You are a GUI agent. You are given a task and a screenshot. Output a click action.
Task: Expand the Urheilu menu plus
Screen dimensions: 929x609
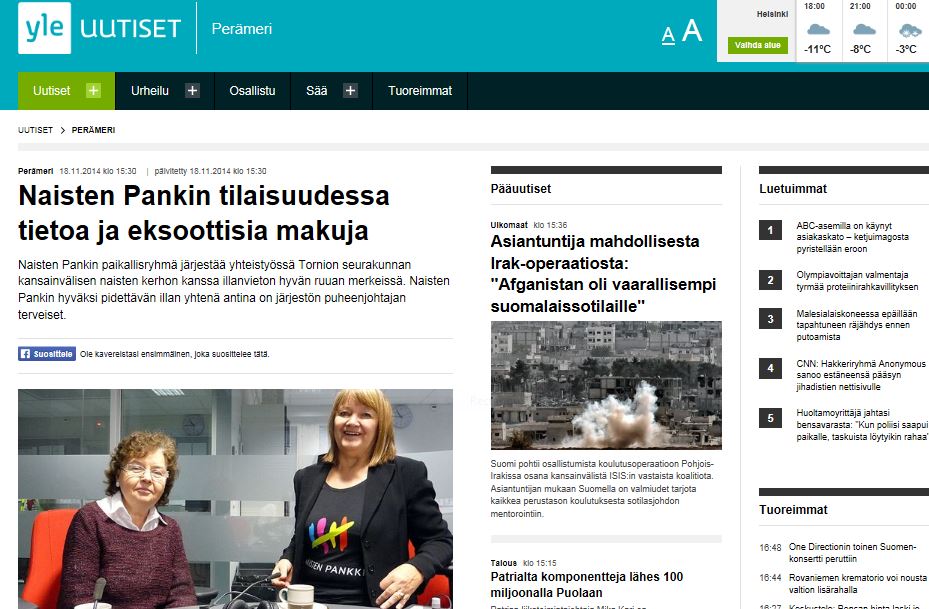(192, 91)
